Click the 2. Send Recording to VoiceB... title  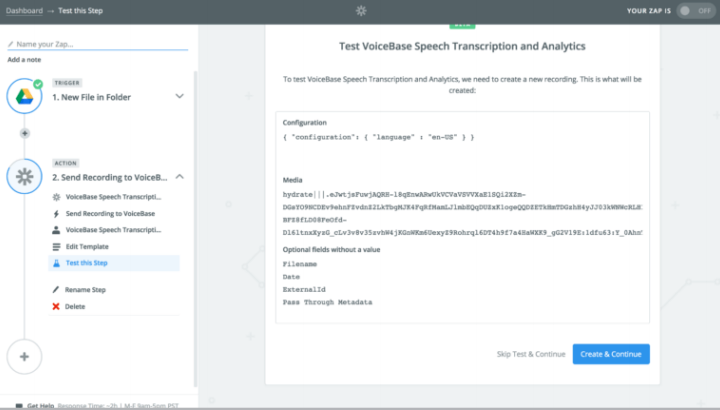[x=109, y=177]
